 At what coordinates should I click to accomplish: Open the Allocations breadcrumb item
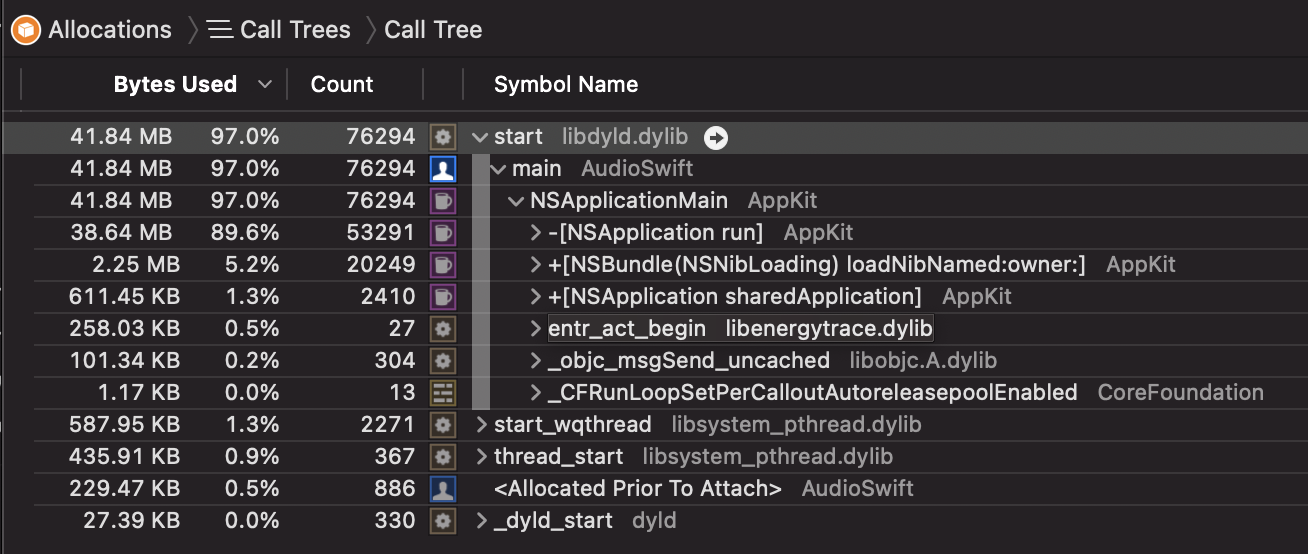click(x=110, y=30)
